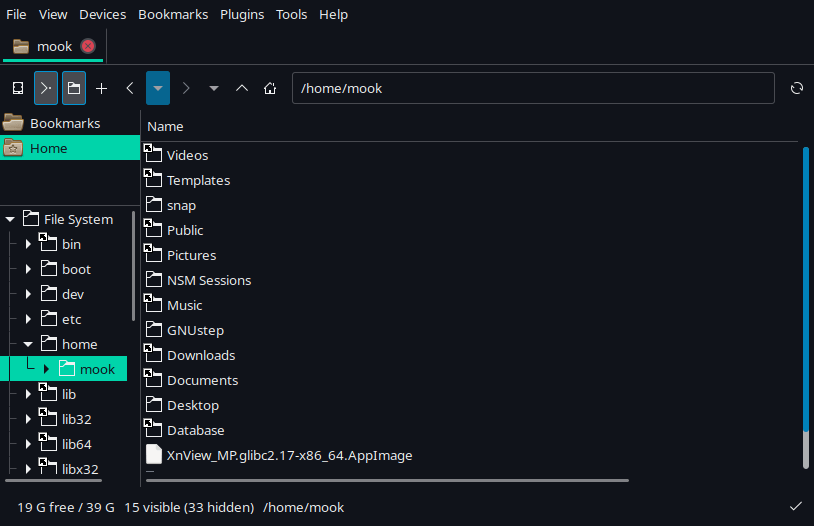
Task: Expand the mook tree node
Action: (46, 369)
